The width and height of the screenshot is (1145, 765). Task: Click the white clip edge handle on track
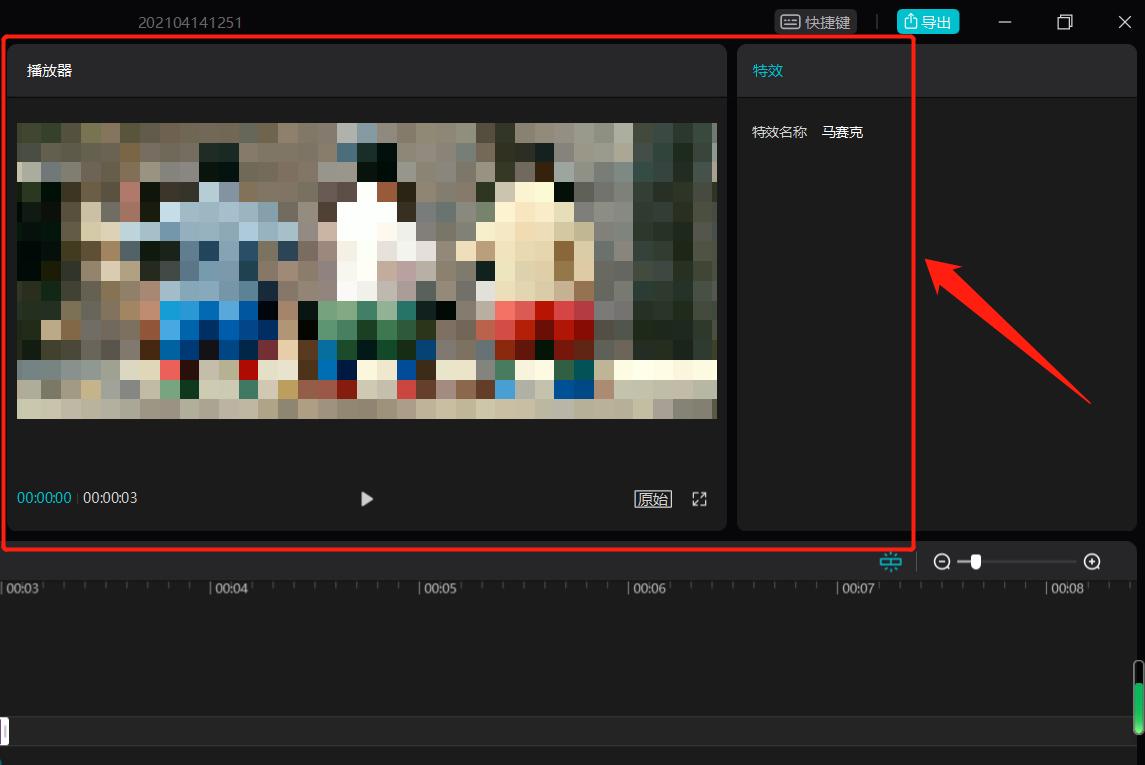pos(4,731)
